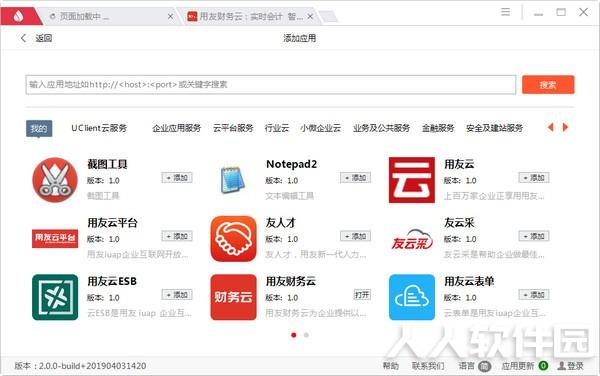Open 应用更新 with green badge
600x376 pixels.
pyautogui.click(x=524, y=366)
